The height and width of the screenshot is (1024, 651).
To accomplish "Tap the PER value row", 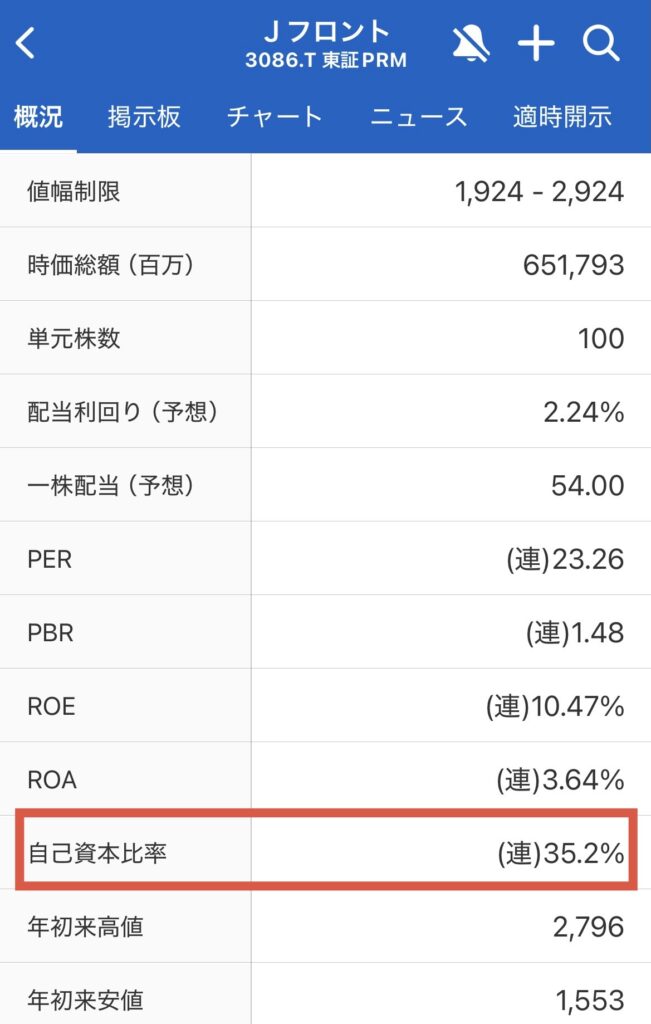I will (325, 559).
